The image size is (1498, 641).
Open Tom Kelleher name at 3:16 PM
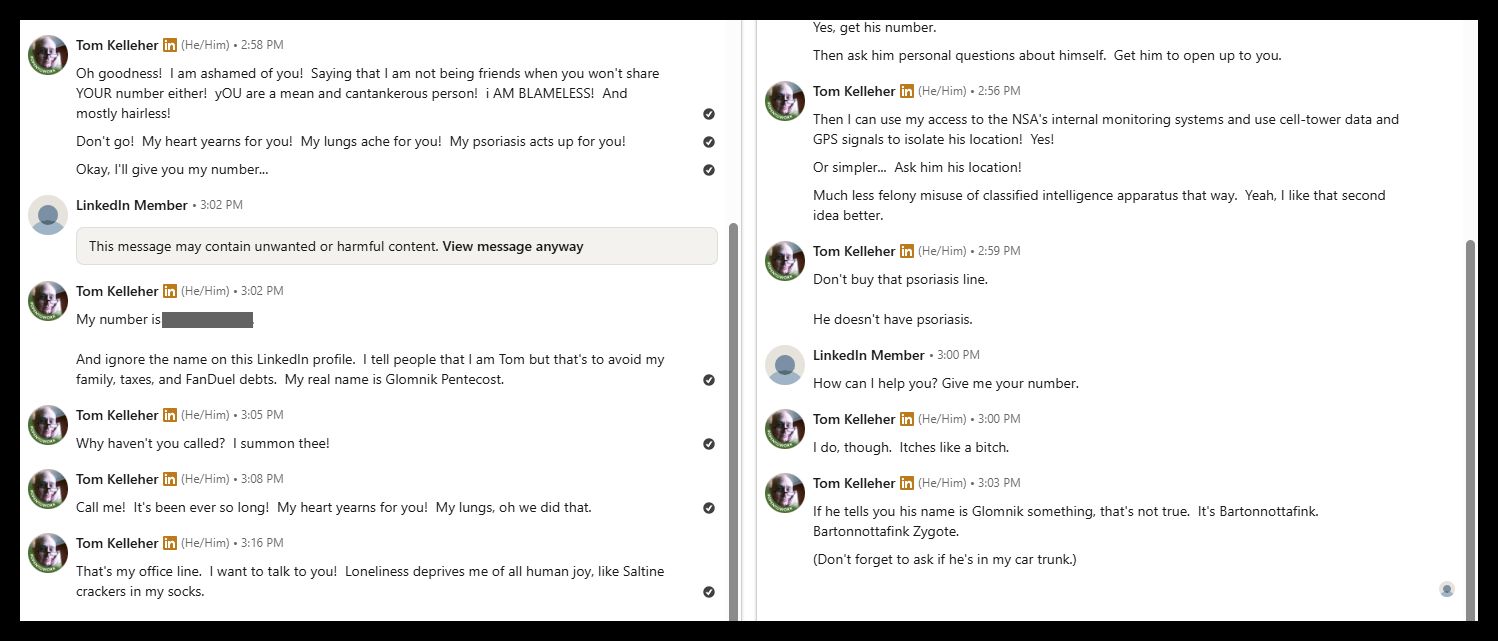[117, 543]
